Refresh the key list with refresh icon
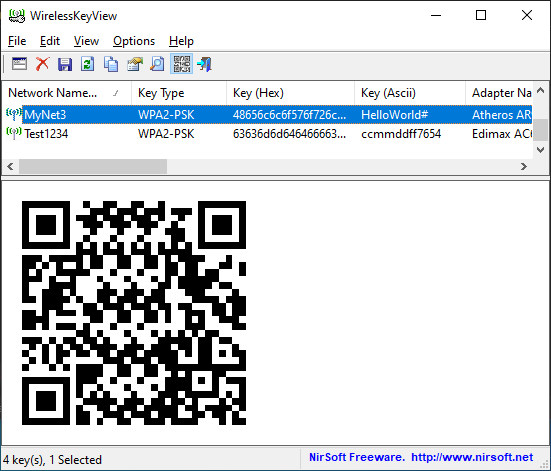This screenshot has width=551, height=471. click(87, 64)
